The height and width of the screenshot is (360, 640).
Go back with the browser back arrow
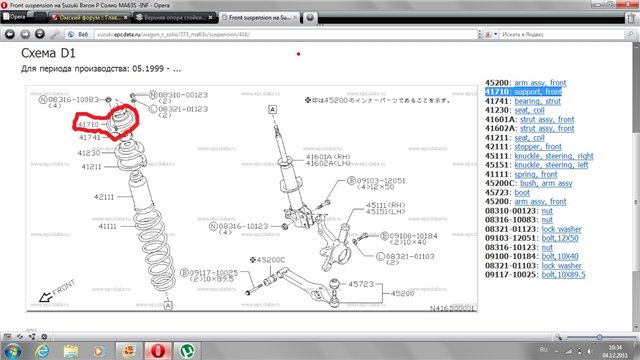(x=10, y=34)
